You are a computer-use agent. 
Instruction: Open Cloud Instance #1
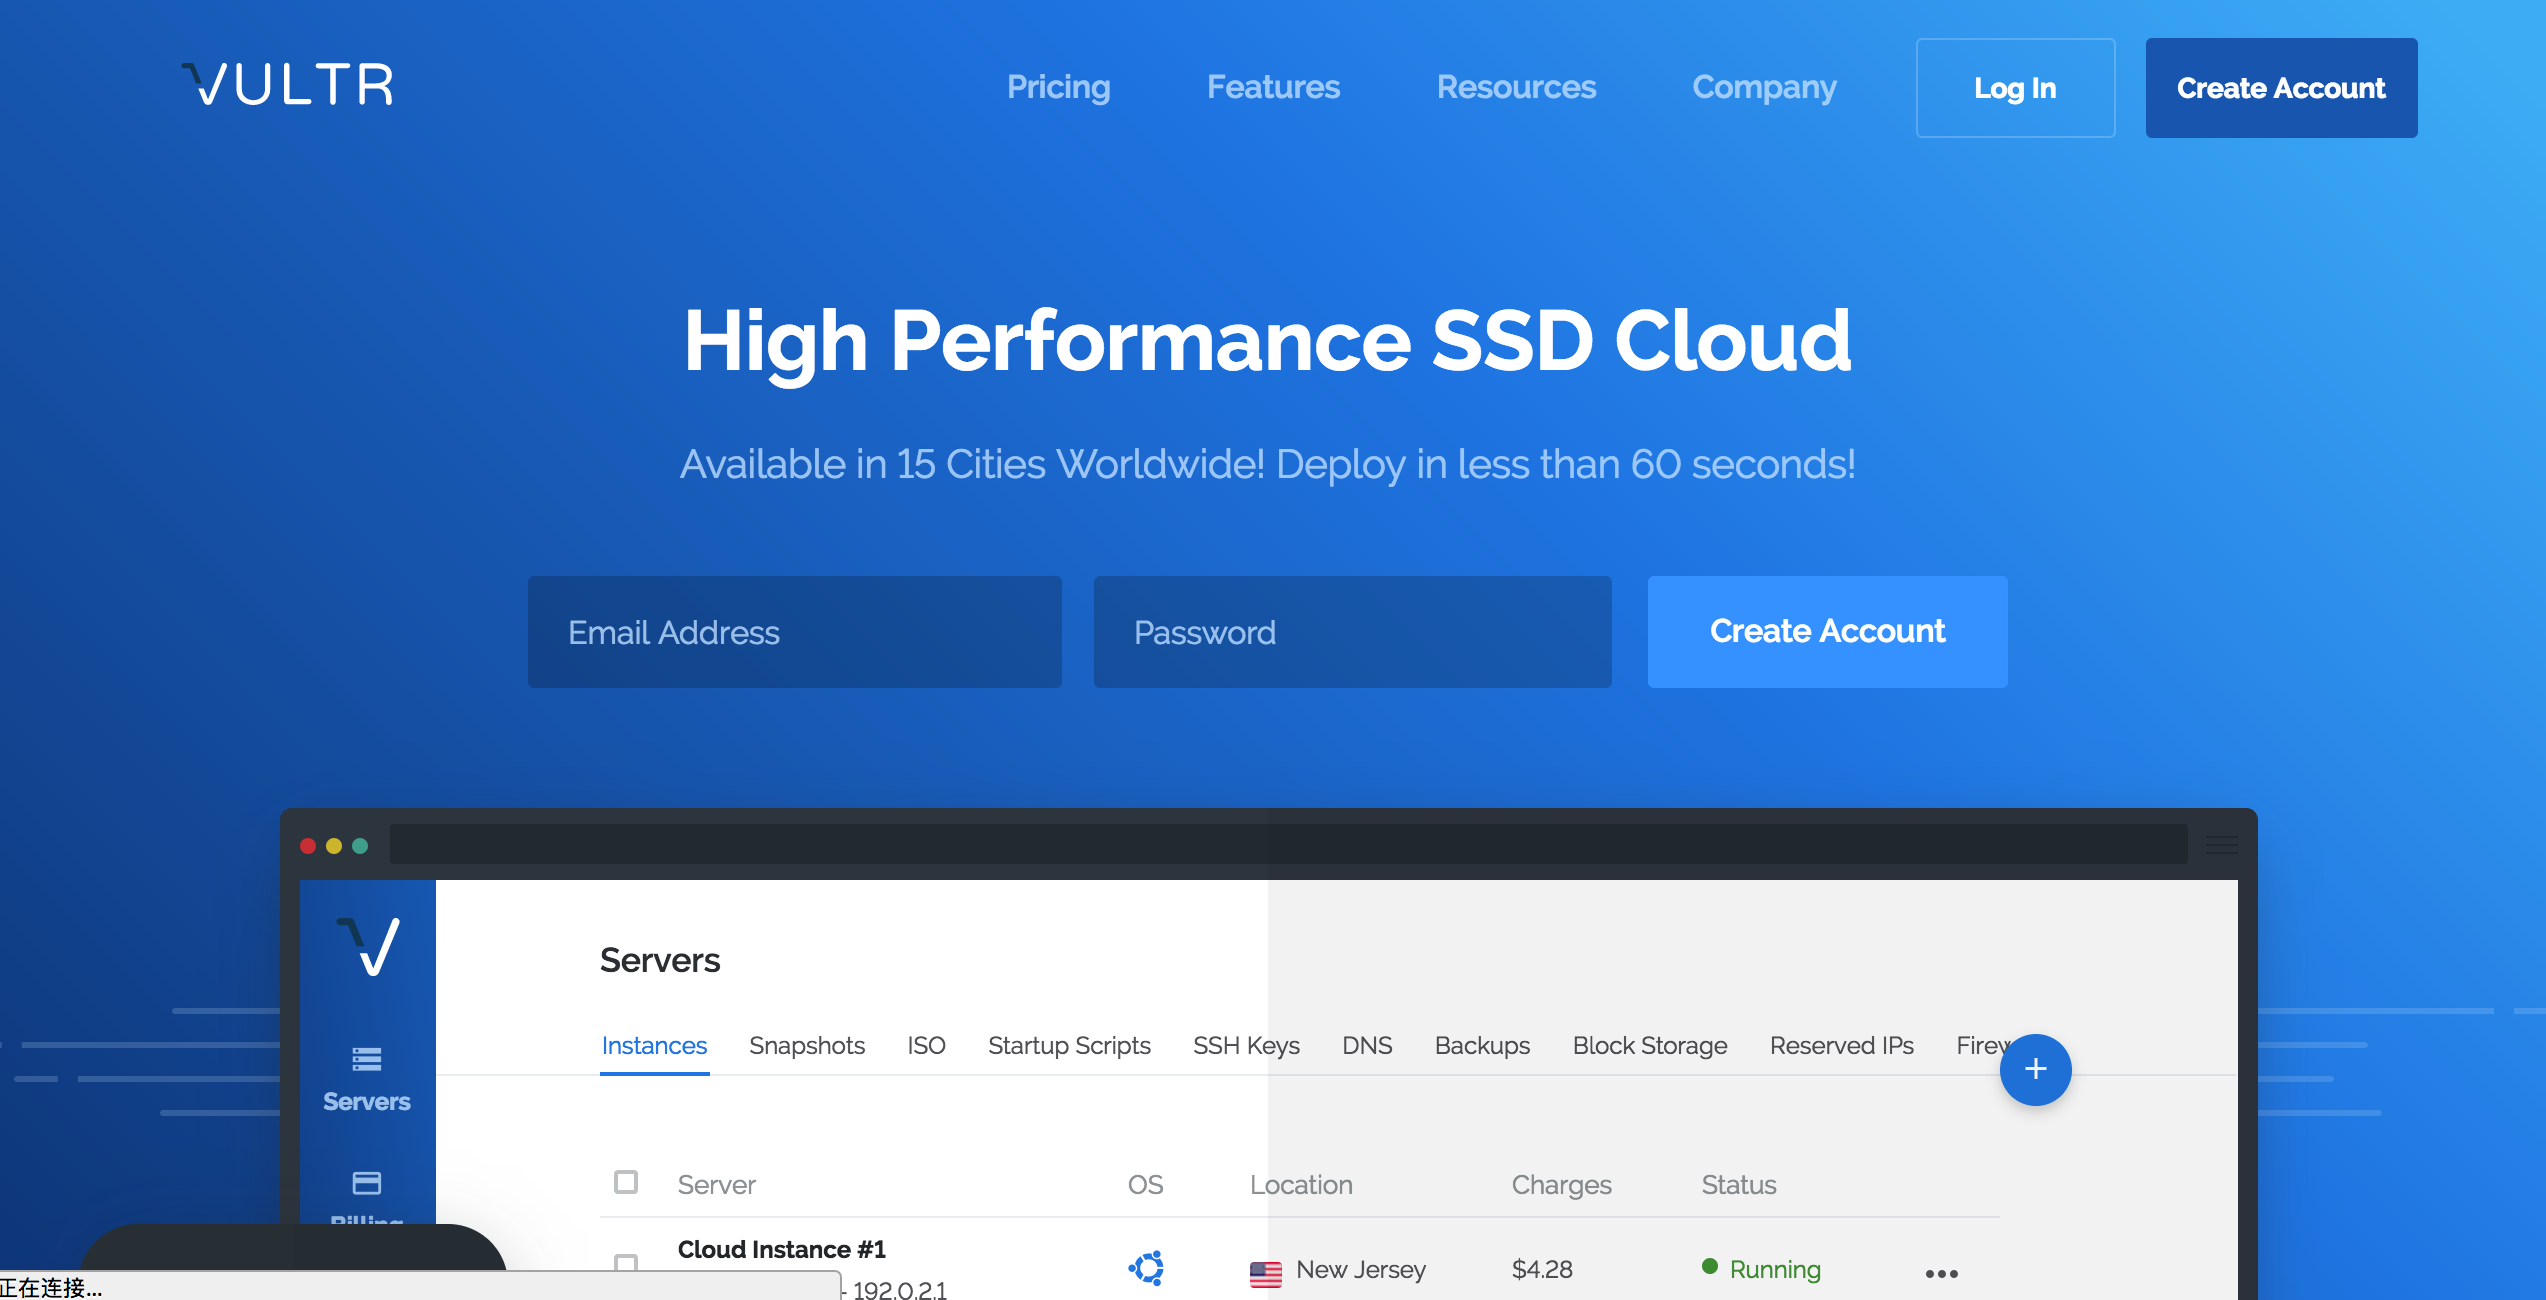[781, 1249]
